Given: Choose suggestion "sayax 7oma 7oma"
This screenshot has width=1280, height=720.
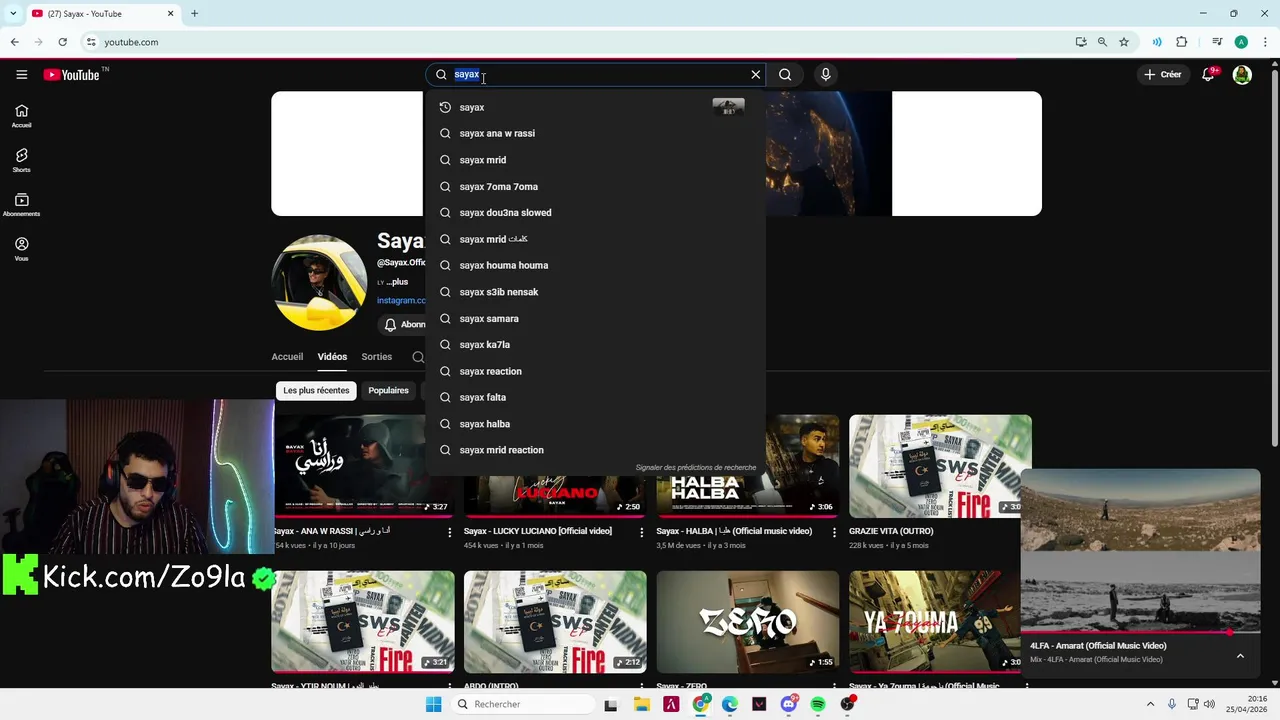Looking at the screenshot, I should pos(595,186).
